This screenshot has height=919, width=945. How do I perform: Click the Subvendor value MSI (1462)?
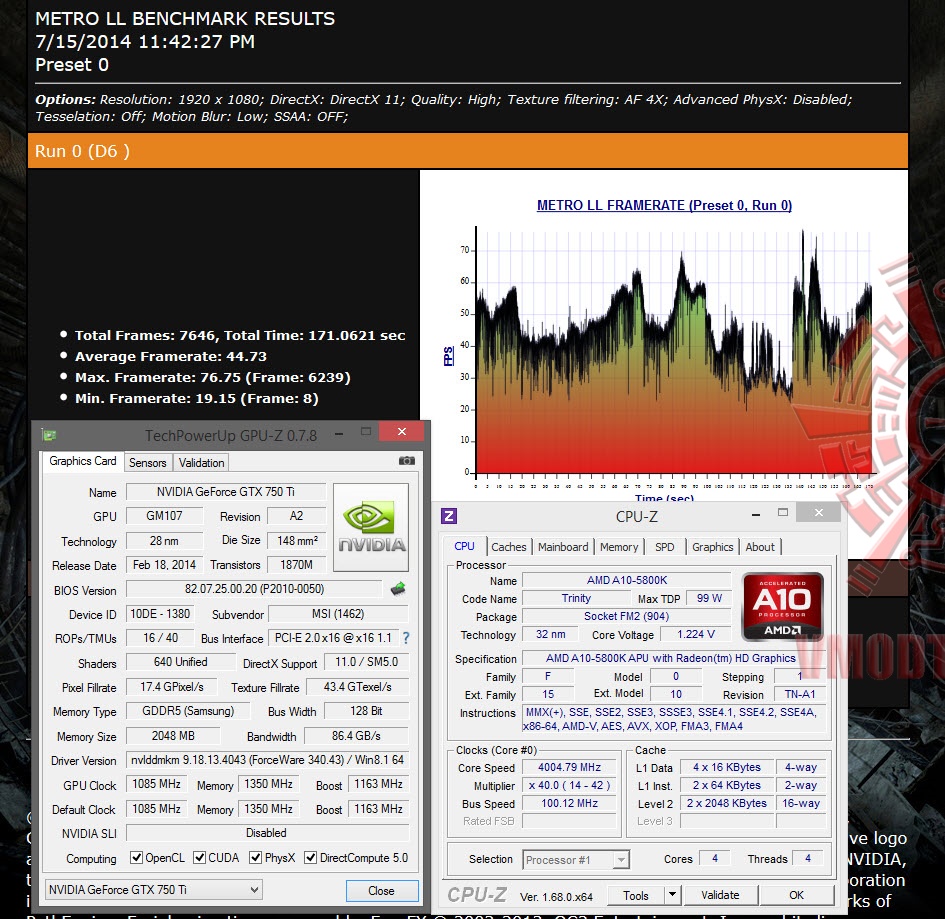[338, 613]
